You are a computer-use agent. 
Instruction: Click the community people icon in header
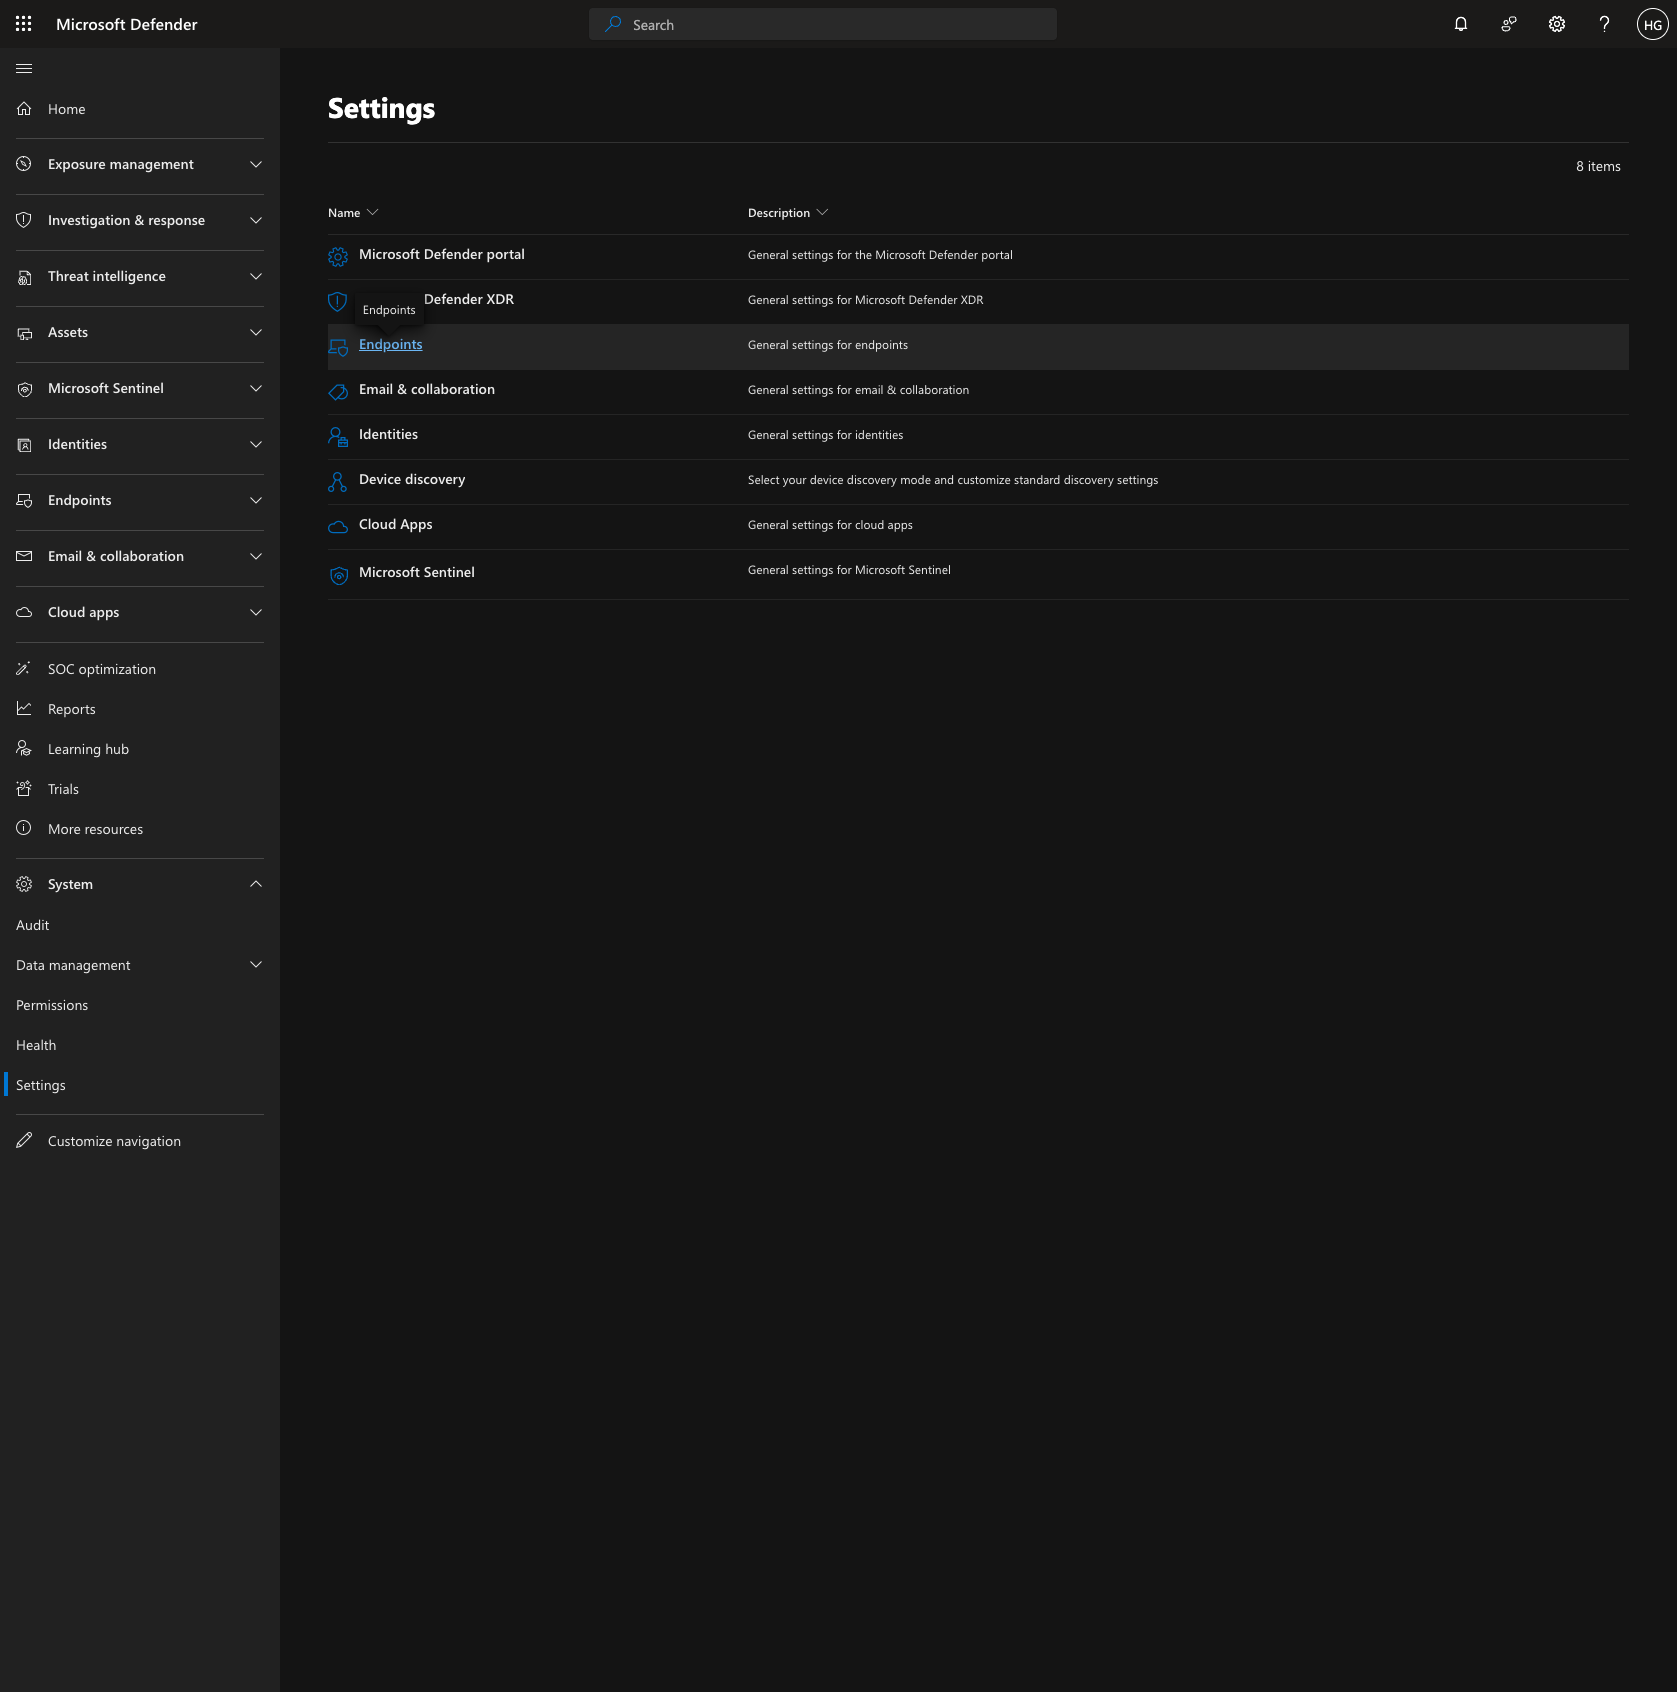(x=1509, y=24)
